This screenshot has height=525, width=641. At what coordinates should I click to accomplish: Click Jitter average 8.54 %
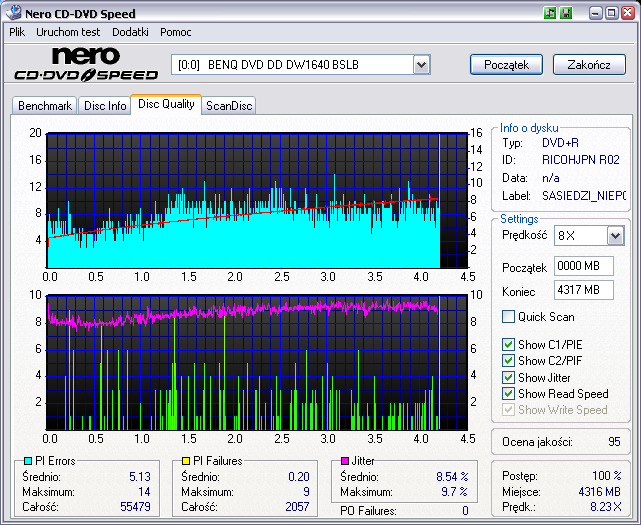pos(452,477)
